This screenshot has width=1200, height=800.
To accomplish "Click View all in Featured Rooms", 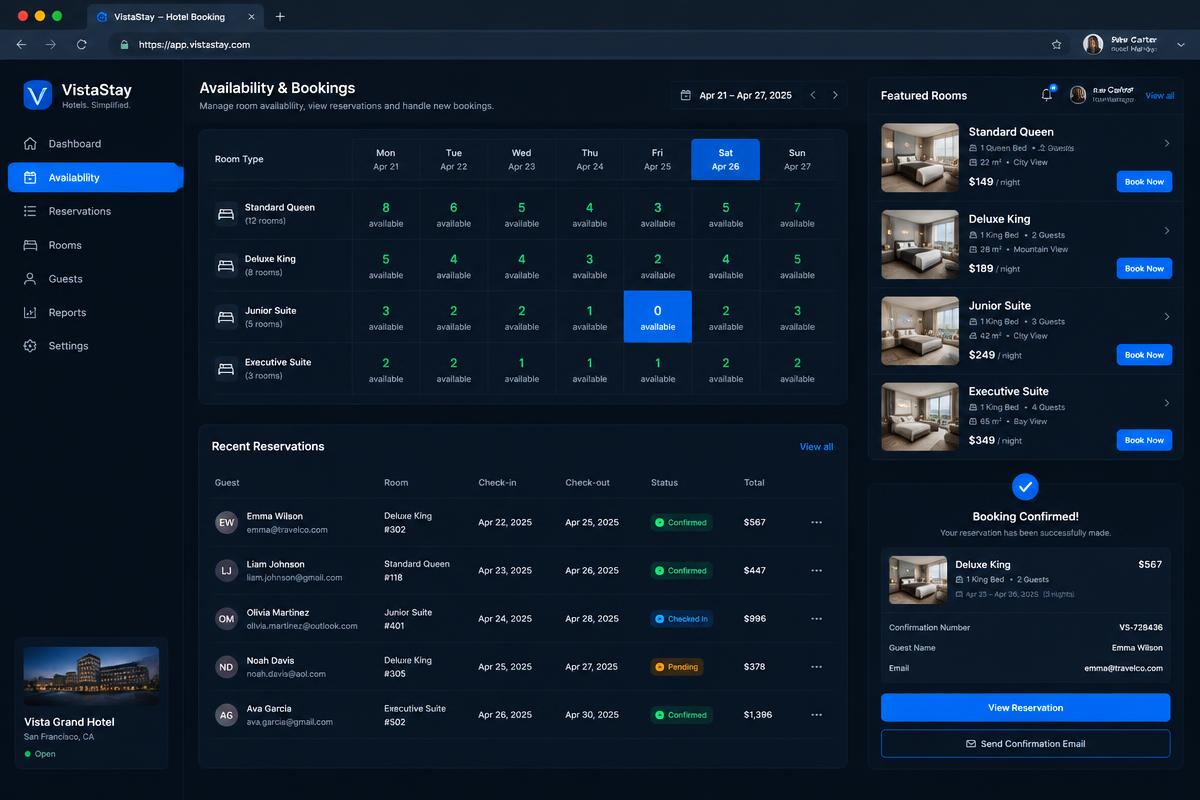I will [x=1160, y=96].
